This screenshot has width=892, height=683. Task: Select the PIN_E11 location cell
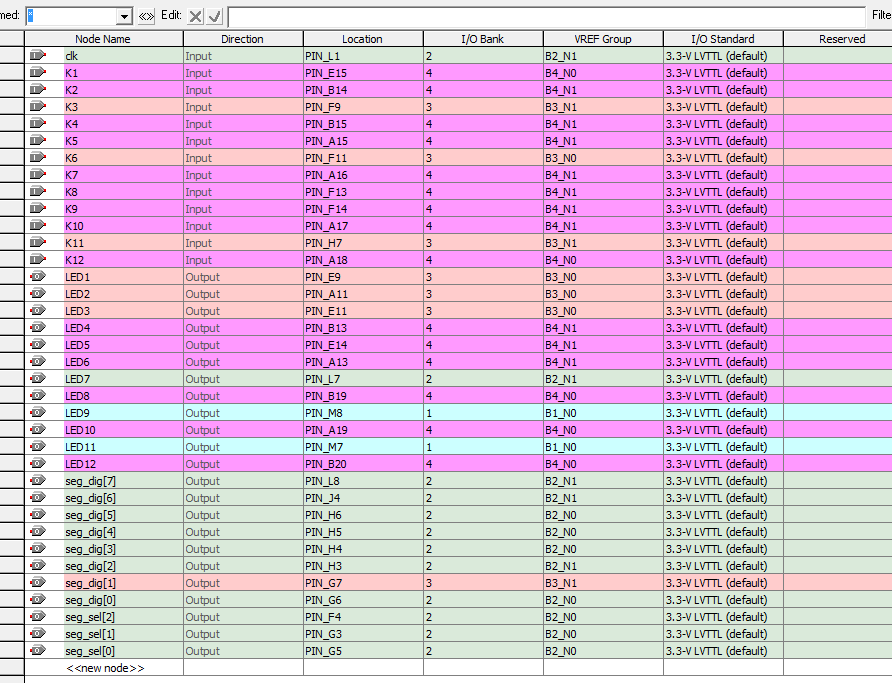pos(363,311)
